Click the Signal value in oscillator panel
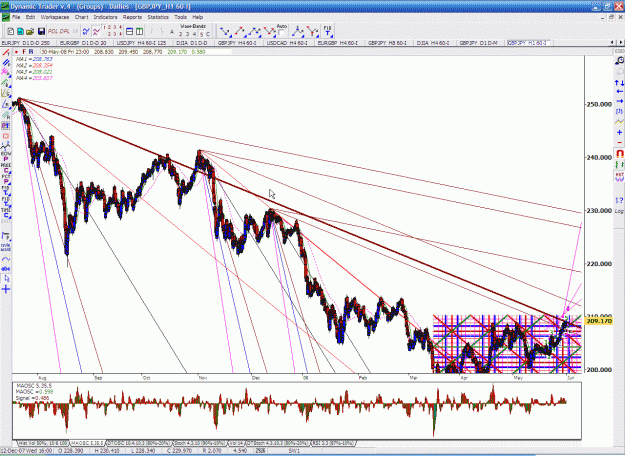Screen dimensions: 625x456 click(x=33, y=398)
